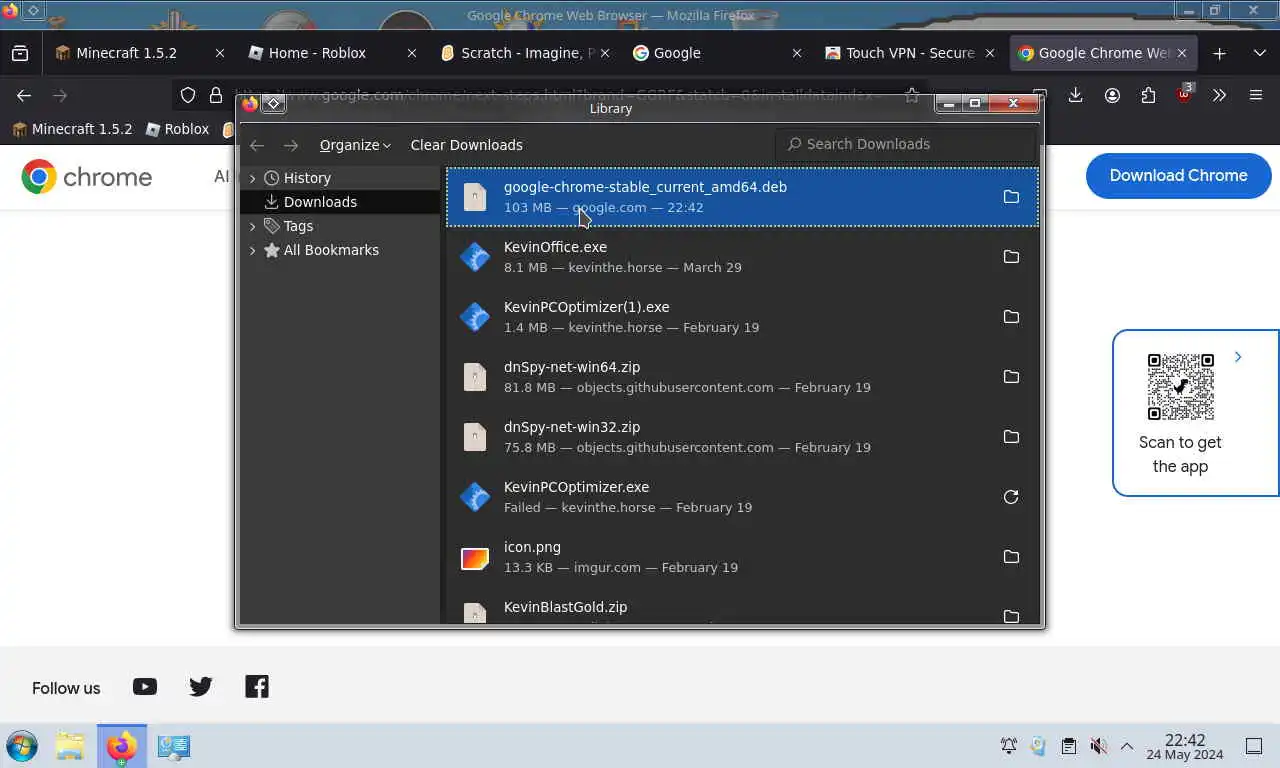Open folder containing icon.png
1280x768 pixels.
(1011, 557)
